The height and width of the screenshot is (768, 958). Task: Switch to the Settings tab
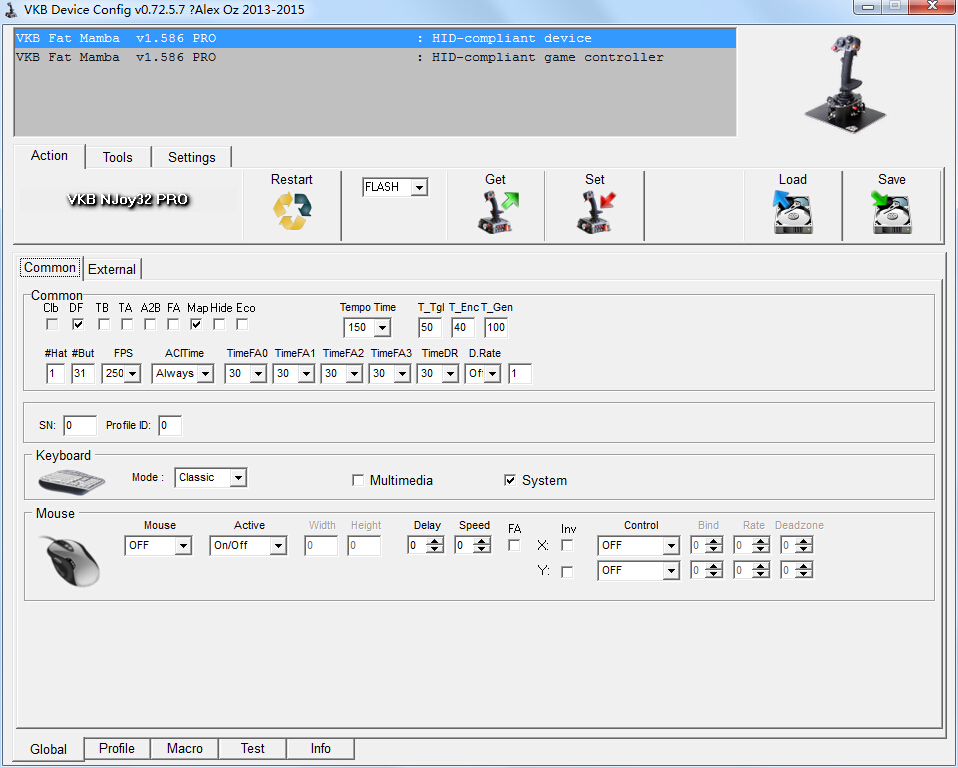pyautogui.click(x=192, y=158)
